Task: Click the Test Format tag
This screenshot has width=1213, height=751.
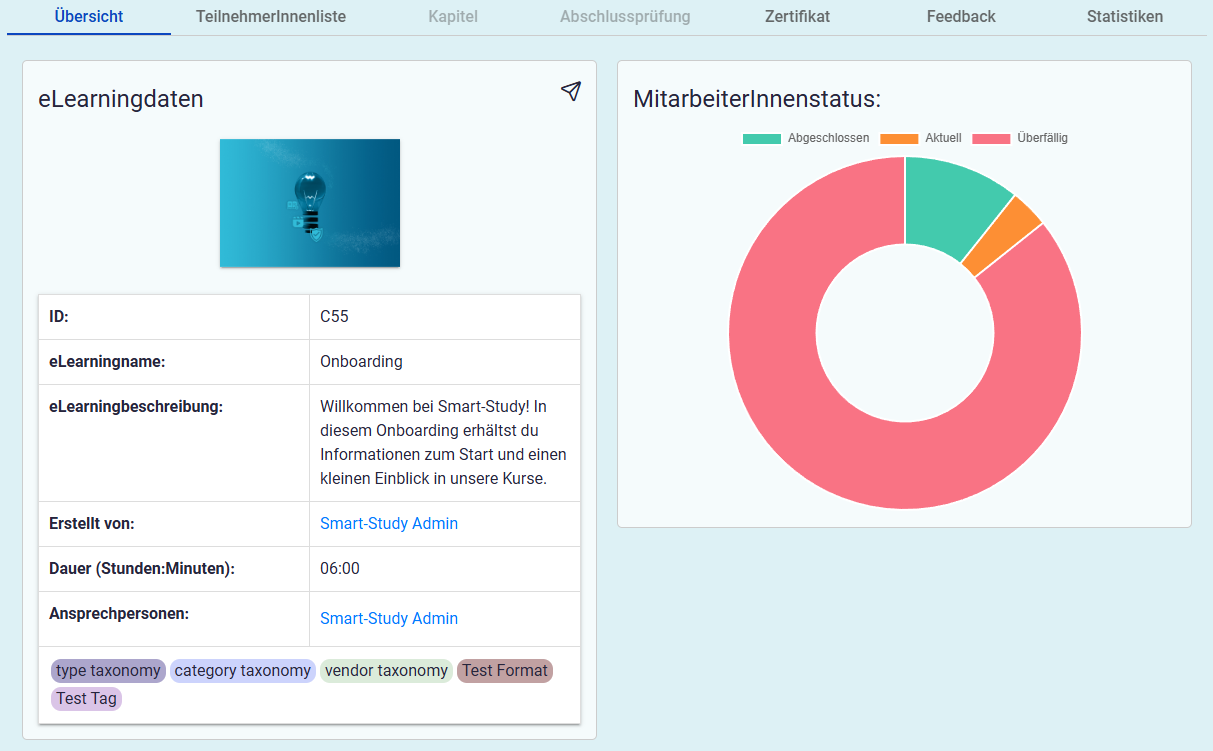Action: click(x=504, y=671)
